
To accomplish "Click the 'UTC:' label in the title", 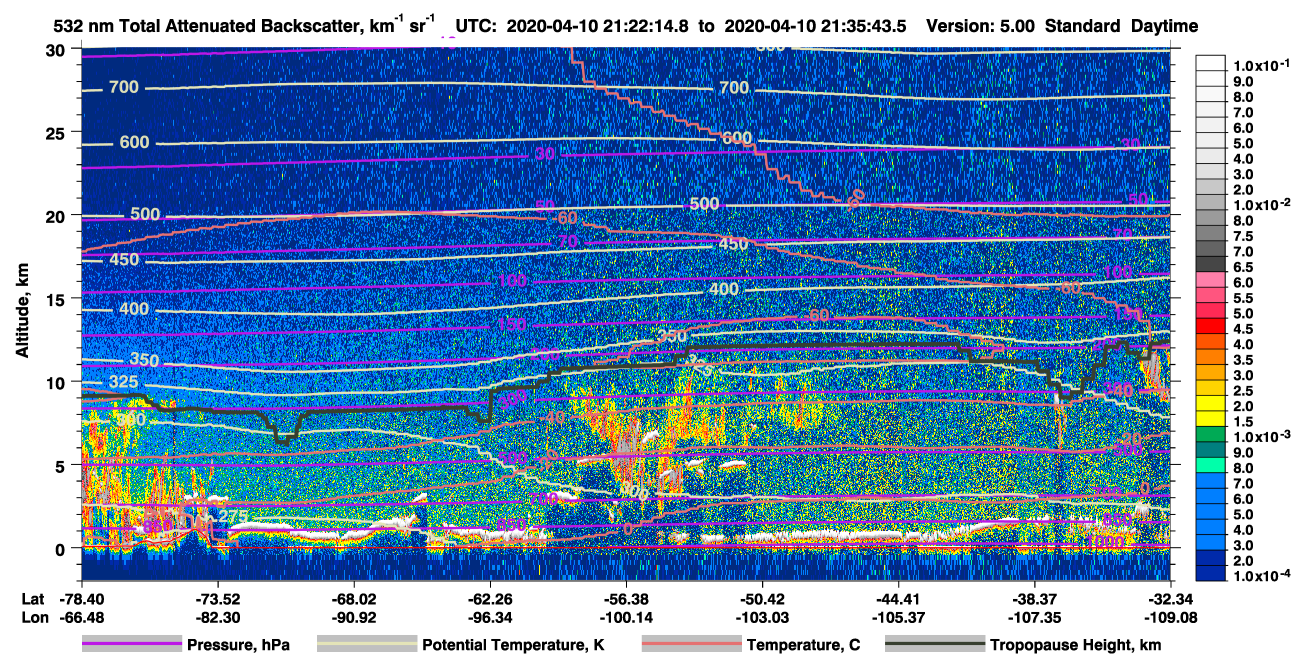I will click(x=477, y=26).
